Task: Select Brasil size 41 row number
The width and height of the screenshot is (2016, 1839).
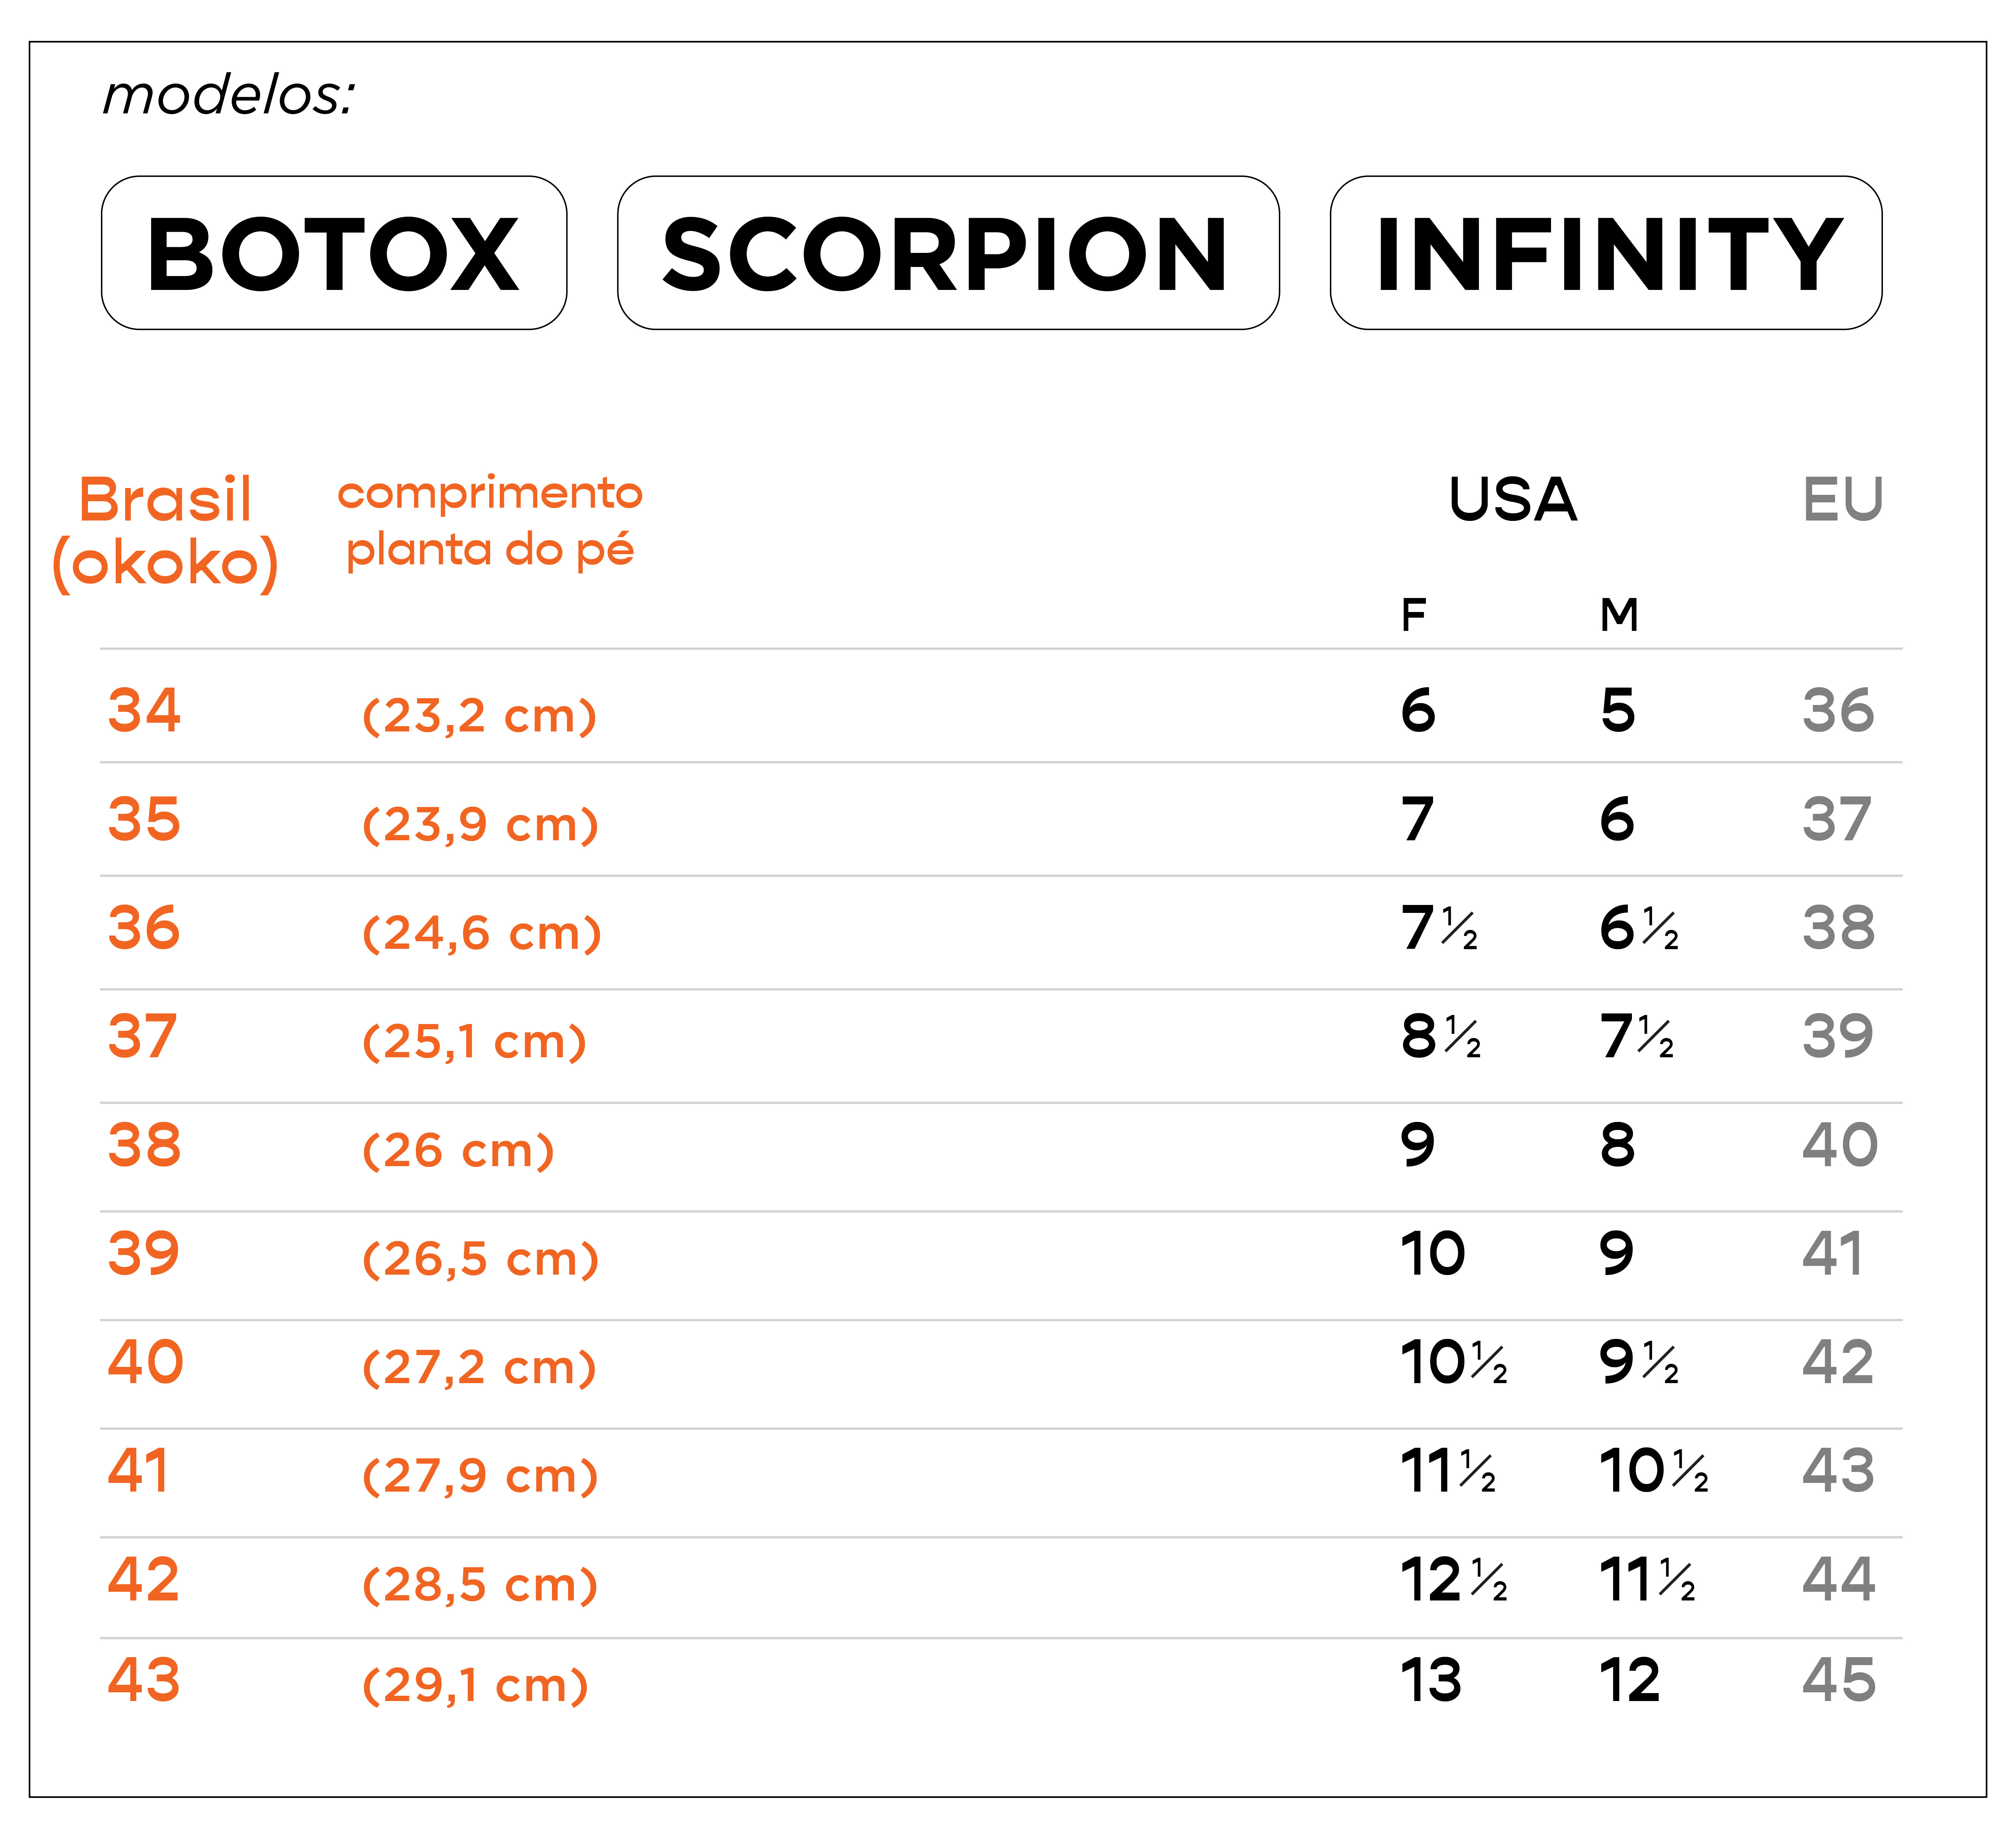Action: pos(139,1470)
